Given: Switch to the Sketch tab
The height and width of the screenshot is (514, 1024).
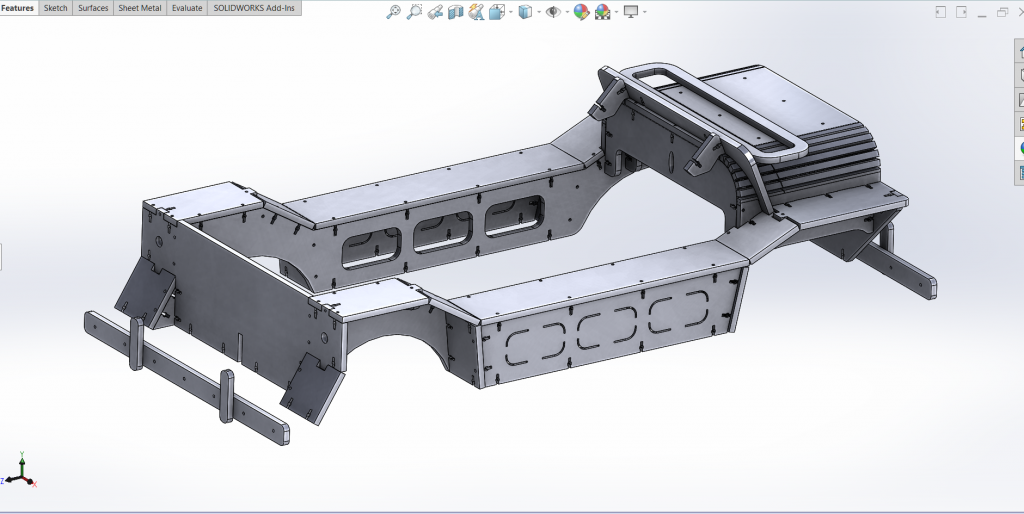Looking at the screenshot, I should tap(56, 8).
